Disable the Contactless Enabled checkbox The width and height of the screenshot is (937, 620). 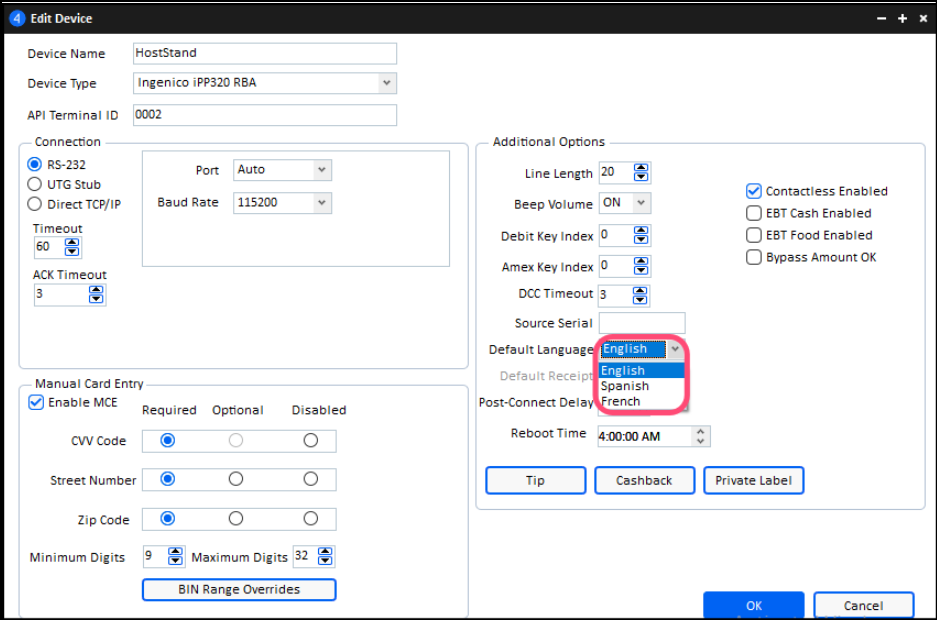pos(754,191)
